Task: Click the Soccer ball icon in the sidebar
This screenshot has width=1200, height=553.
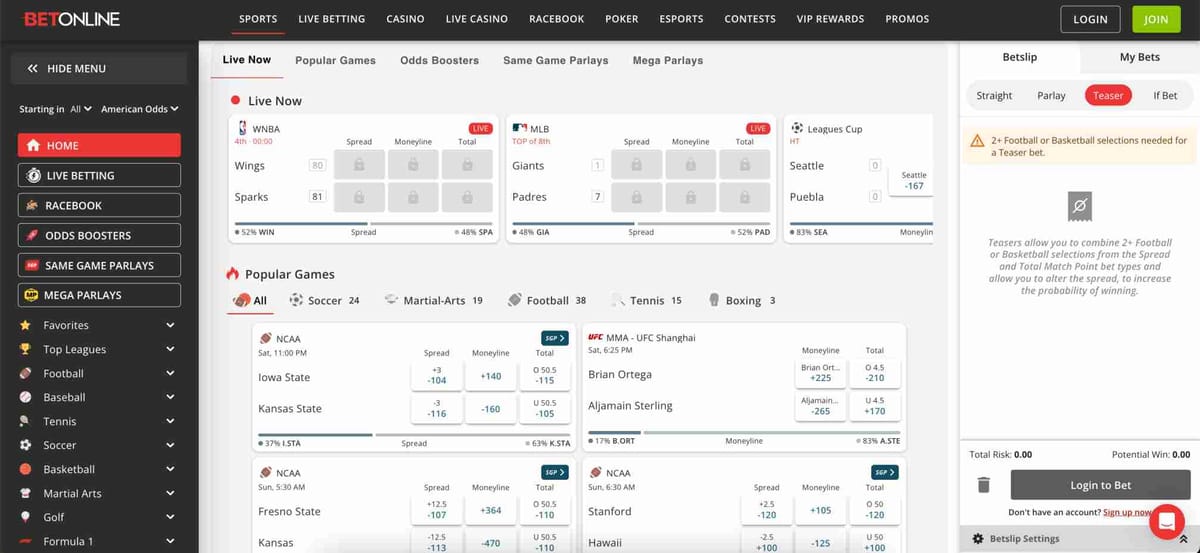Action: click(x=24, y=445)
